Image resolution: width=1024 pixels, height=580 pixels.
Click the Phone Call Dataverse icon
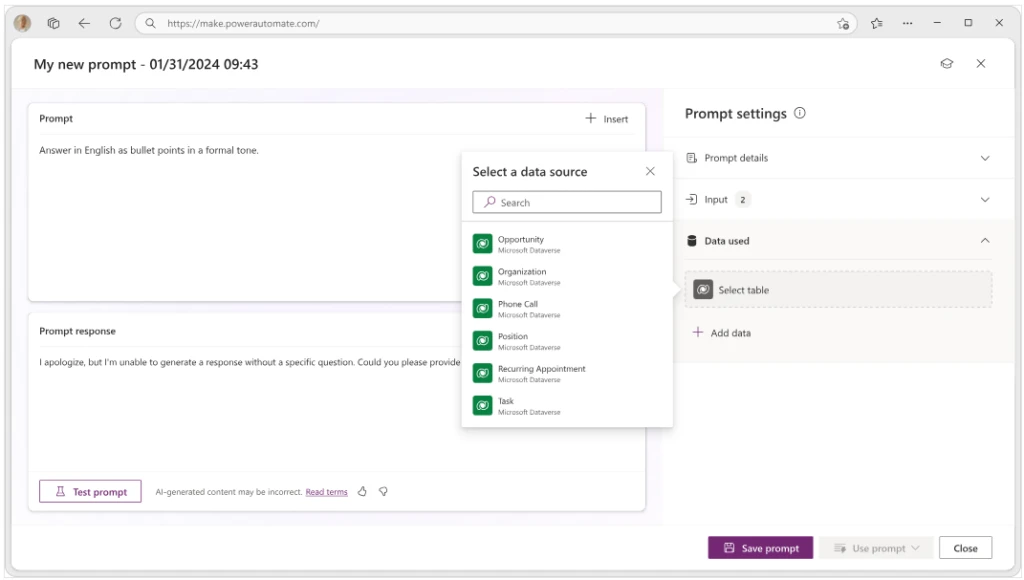click(483, 308)
